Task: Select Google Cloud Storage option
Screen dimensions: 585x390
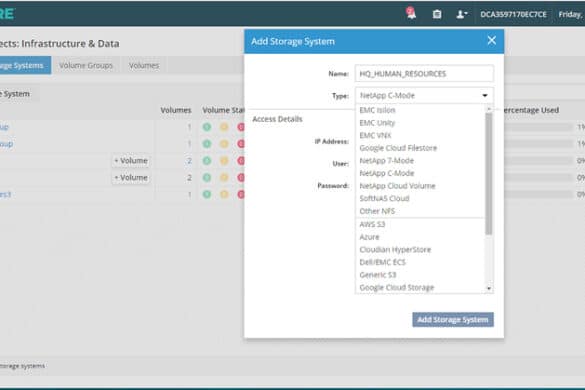Action: 397,288
